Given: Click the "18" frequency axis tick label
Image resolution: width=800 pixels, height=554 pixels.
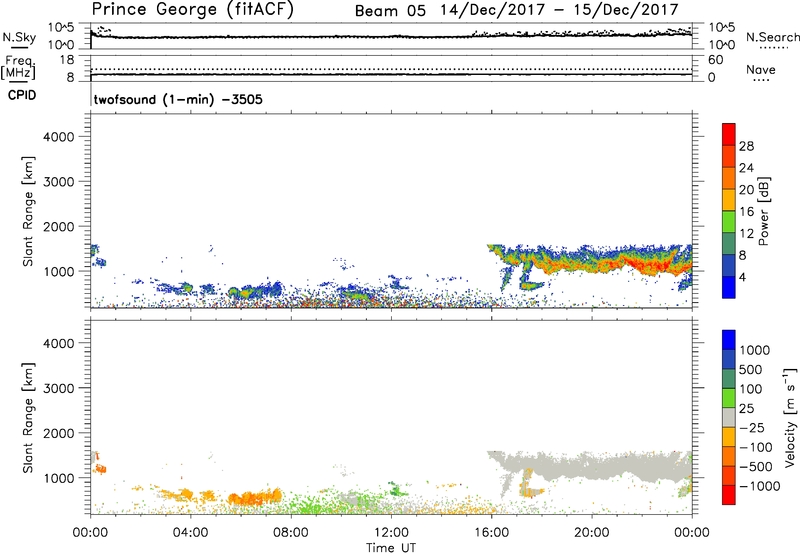Looking at the screenshot, I should [67, 59].
